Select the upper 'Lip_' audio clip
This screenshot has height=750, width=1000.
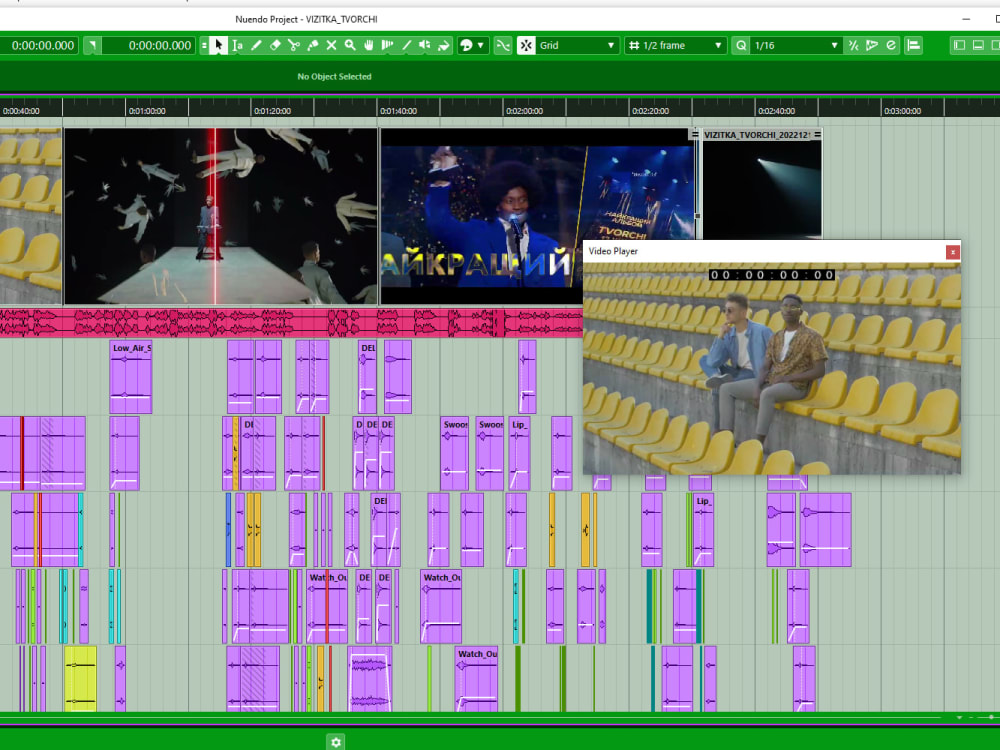519,453
